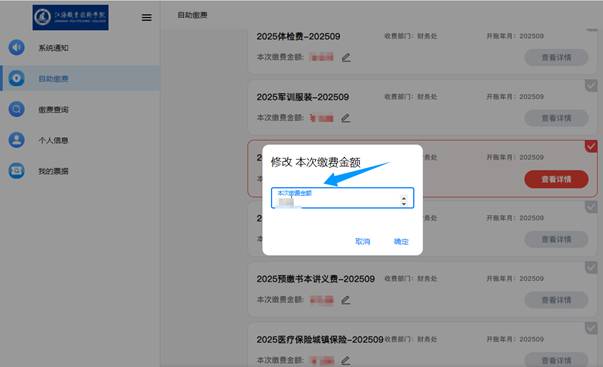Viewport: 603px width, 367px height.
Task: Edit amount pencil for 2025体检费-202509
Action: (346, 58)
